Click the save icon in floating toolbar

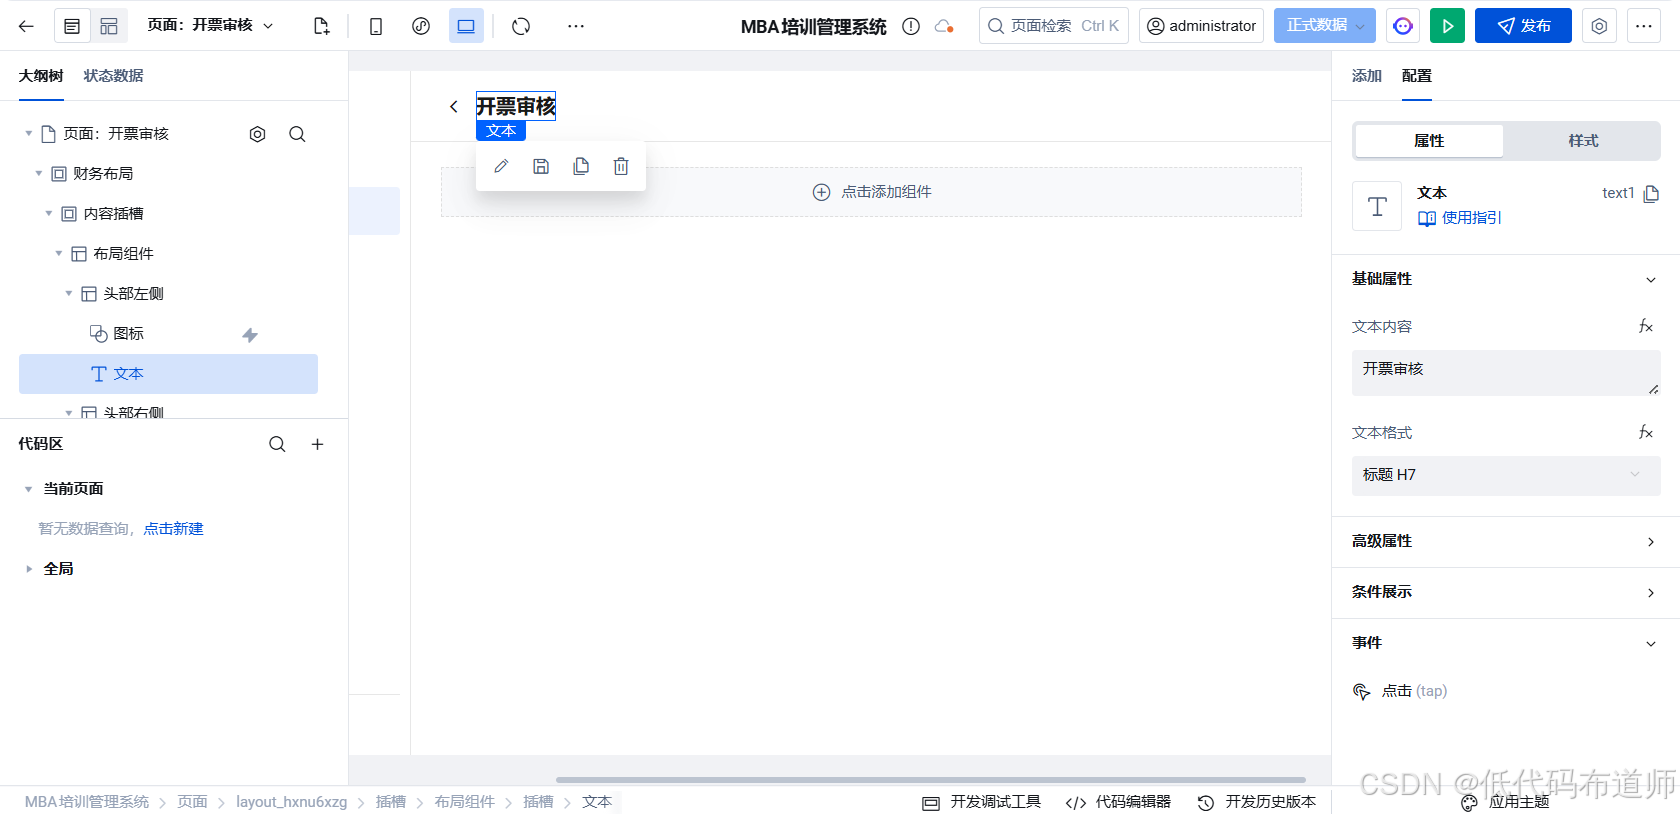point(541,166)
